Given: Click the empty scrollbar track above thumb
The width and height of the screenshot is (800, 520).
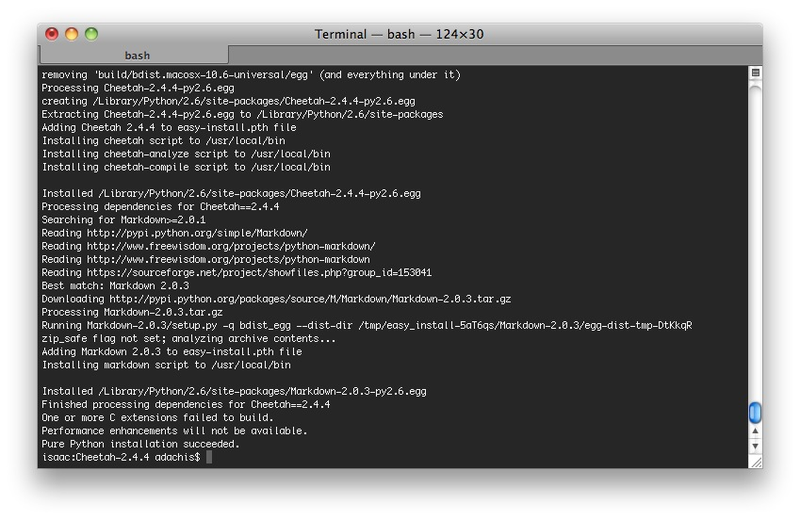Looking at the screenshot, I should (x=755, y=240).
